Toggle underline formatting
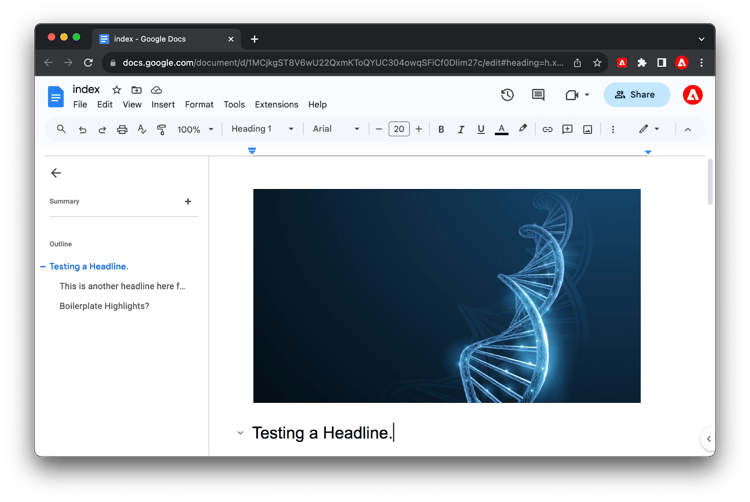The image size is (750, 502). (481, 129)
